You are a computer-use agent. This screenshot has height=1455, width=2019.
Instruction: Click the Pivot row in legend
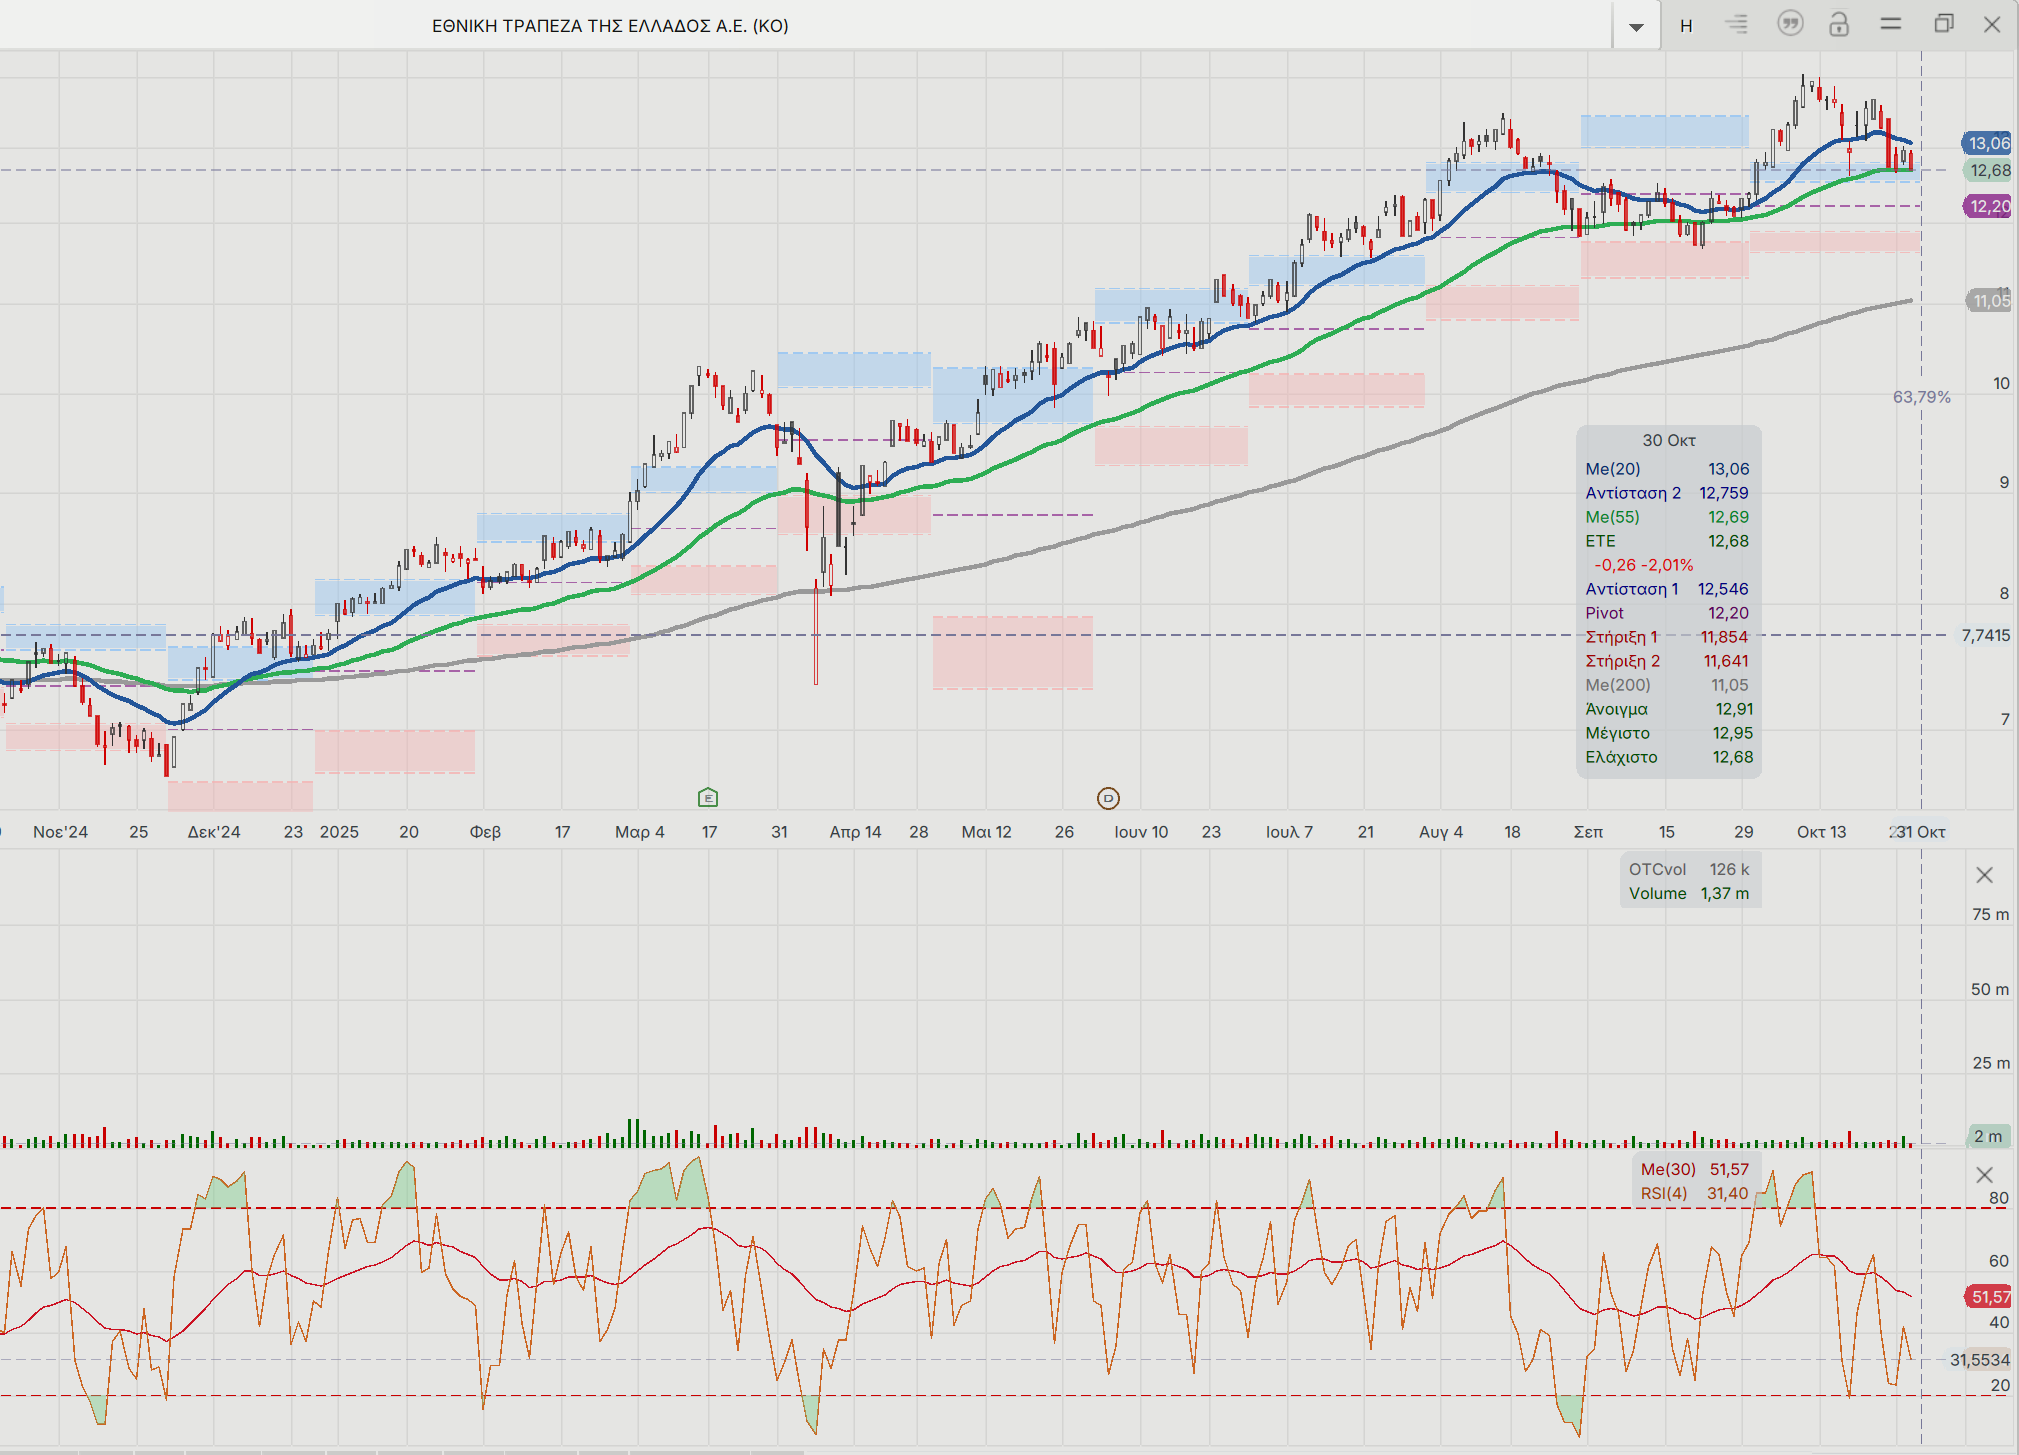1605,613
